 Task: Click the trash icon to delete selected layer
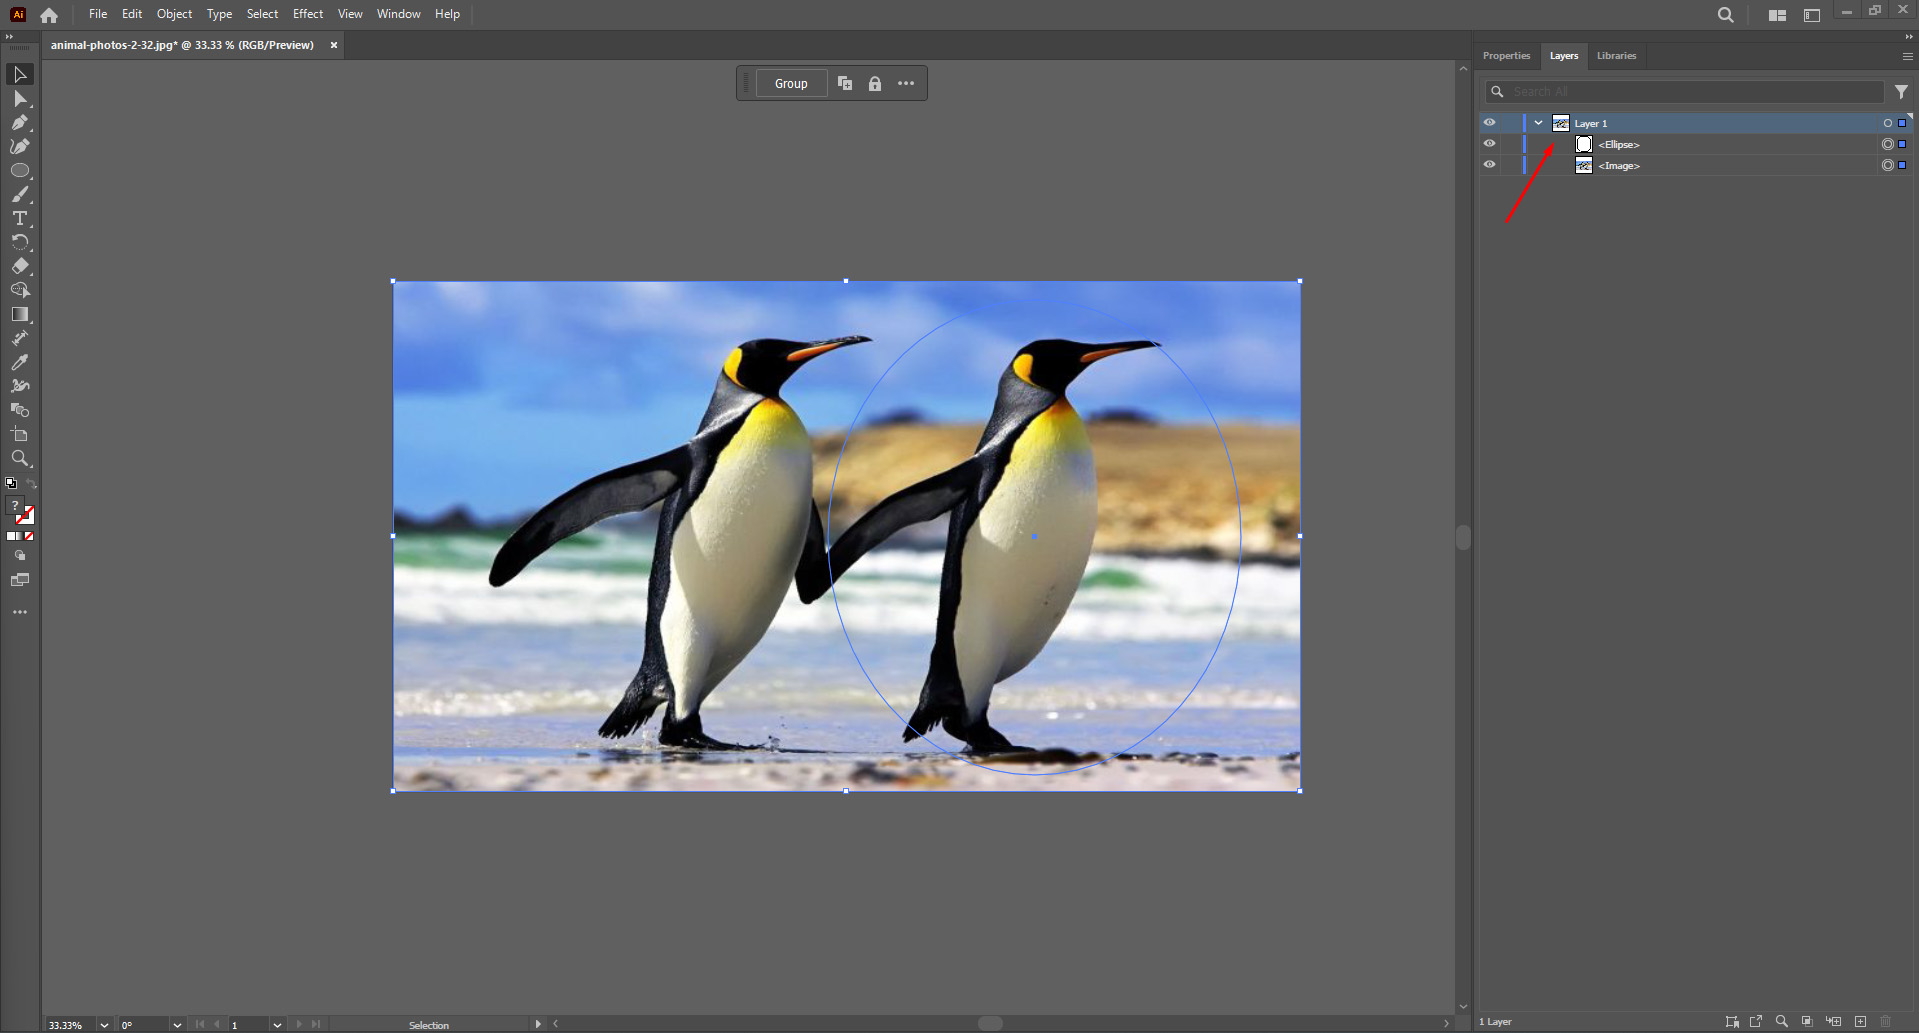point(1886,1022)
